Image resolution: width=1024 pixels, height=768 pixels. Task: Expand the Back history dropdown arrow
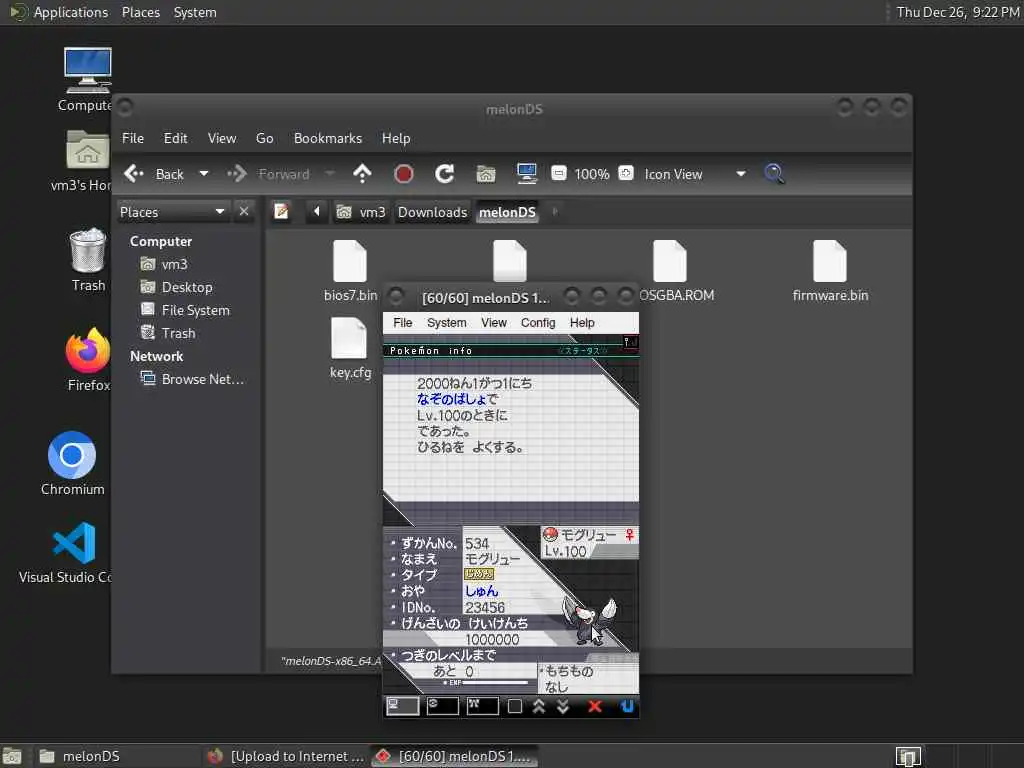click(x=204, y=174)
